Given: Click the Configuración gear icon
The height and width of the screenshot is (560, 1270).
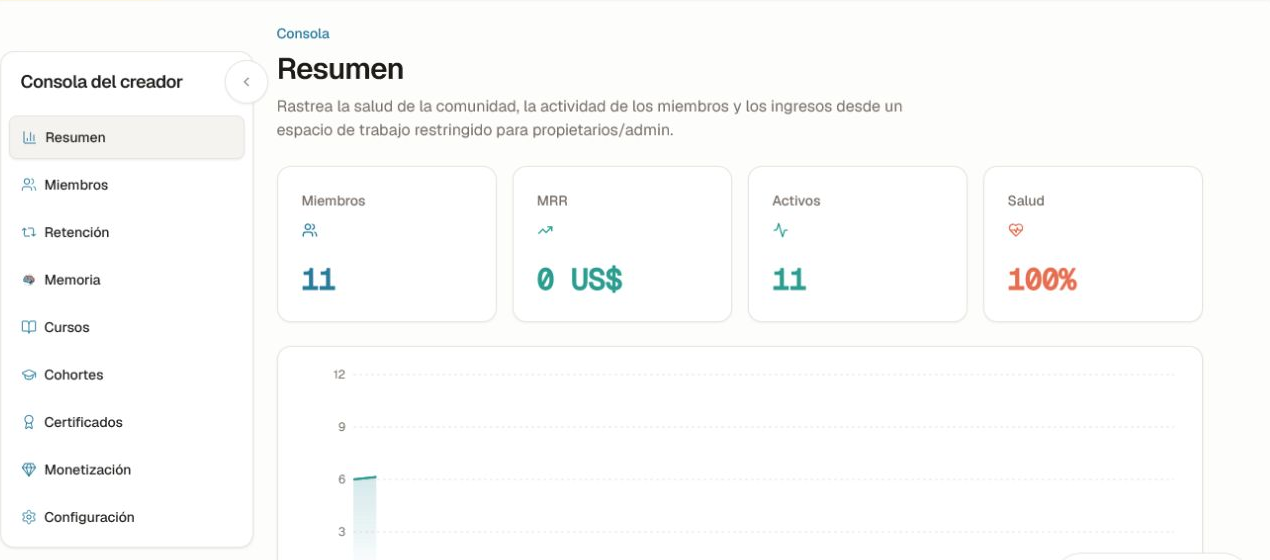Looking at the screenshot, I should coord(29,517).
